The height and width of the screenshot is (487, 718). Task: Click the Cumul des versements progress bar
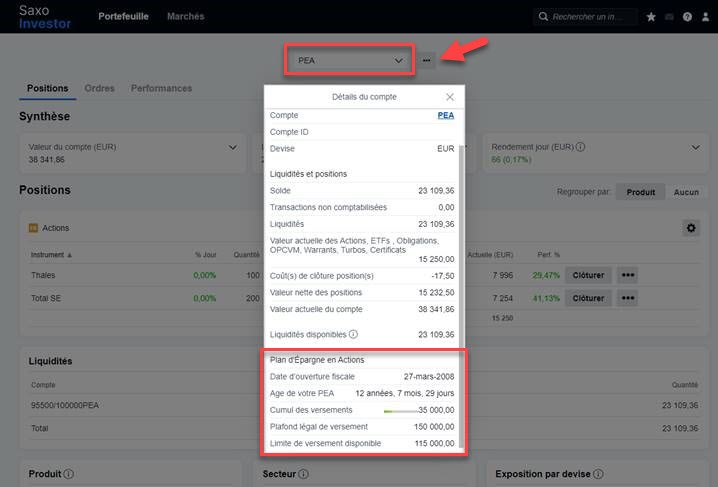pyautogui.click(x=400, y=411)
